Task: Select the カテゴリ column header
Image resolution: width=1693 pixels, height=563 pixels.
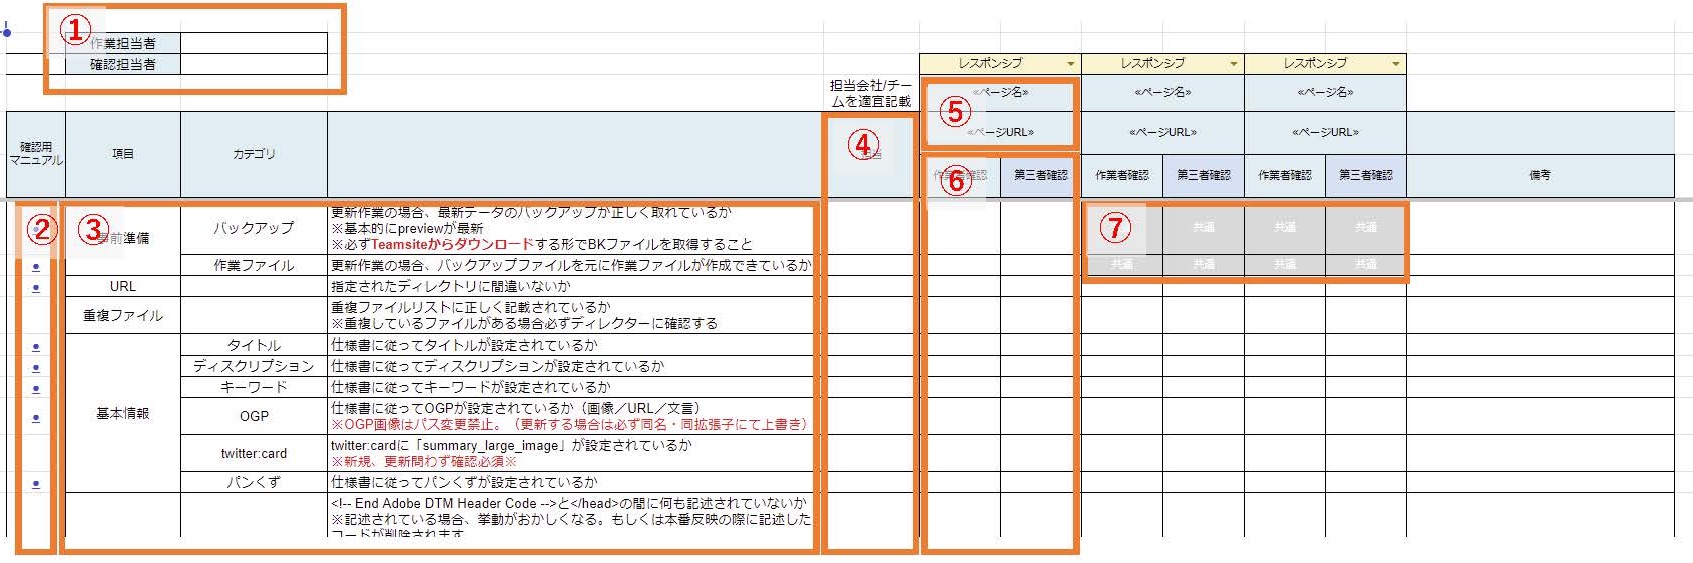Action: (254, 154)
